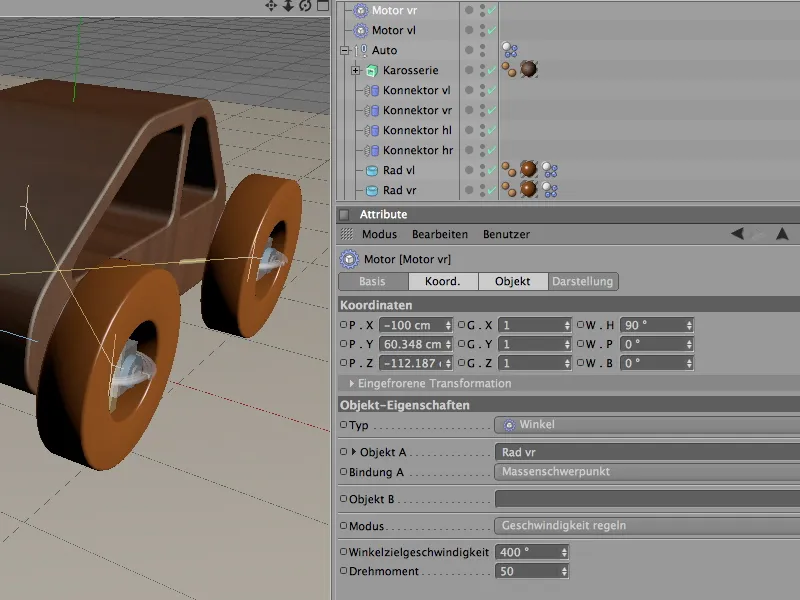The width and height of the screenshot is (800, 600).
Task: Disable the Rad vr enable checkmark
Action: pyautogui.click(x=491, y=190)
